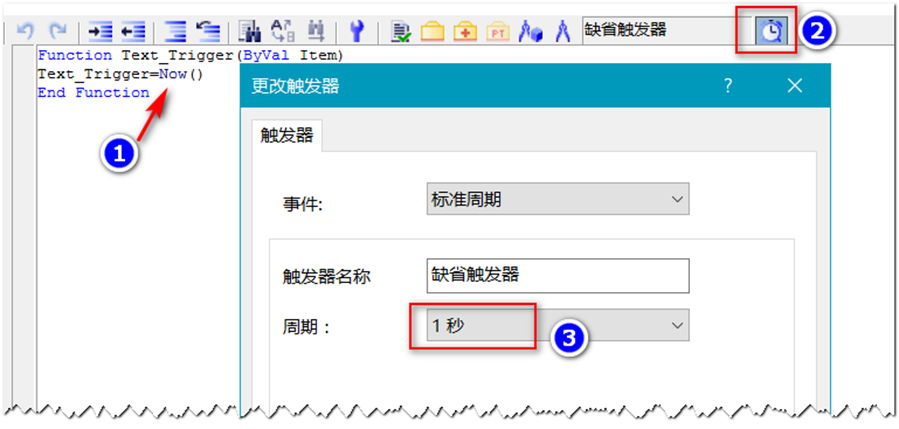This screenshot has width=899, height=429.
Task: Click the plain yellow folder icon
Action: pyautogui.click(x=433, y=32)
